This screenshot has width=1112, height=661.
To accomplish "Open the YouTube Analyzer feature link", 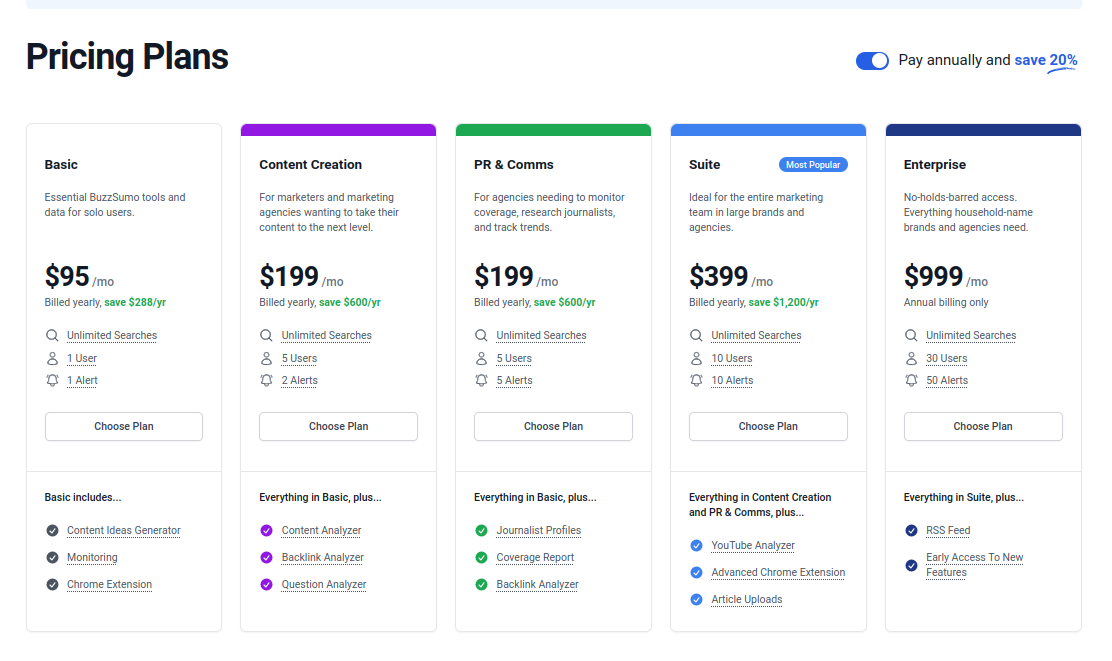I will (x=753, y=545).
